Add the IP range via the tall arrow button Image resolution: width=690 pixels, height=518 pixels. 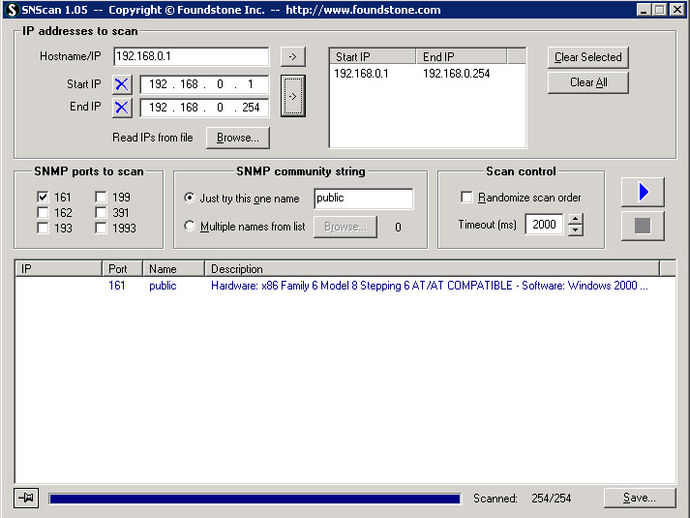point(293,96)
